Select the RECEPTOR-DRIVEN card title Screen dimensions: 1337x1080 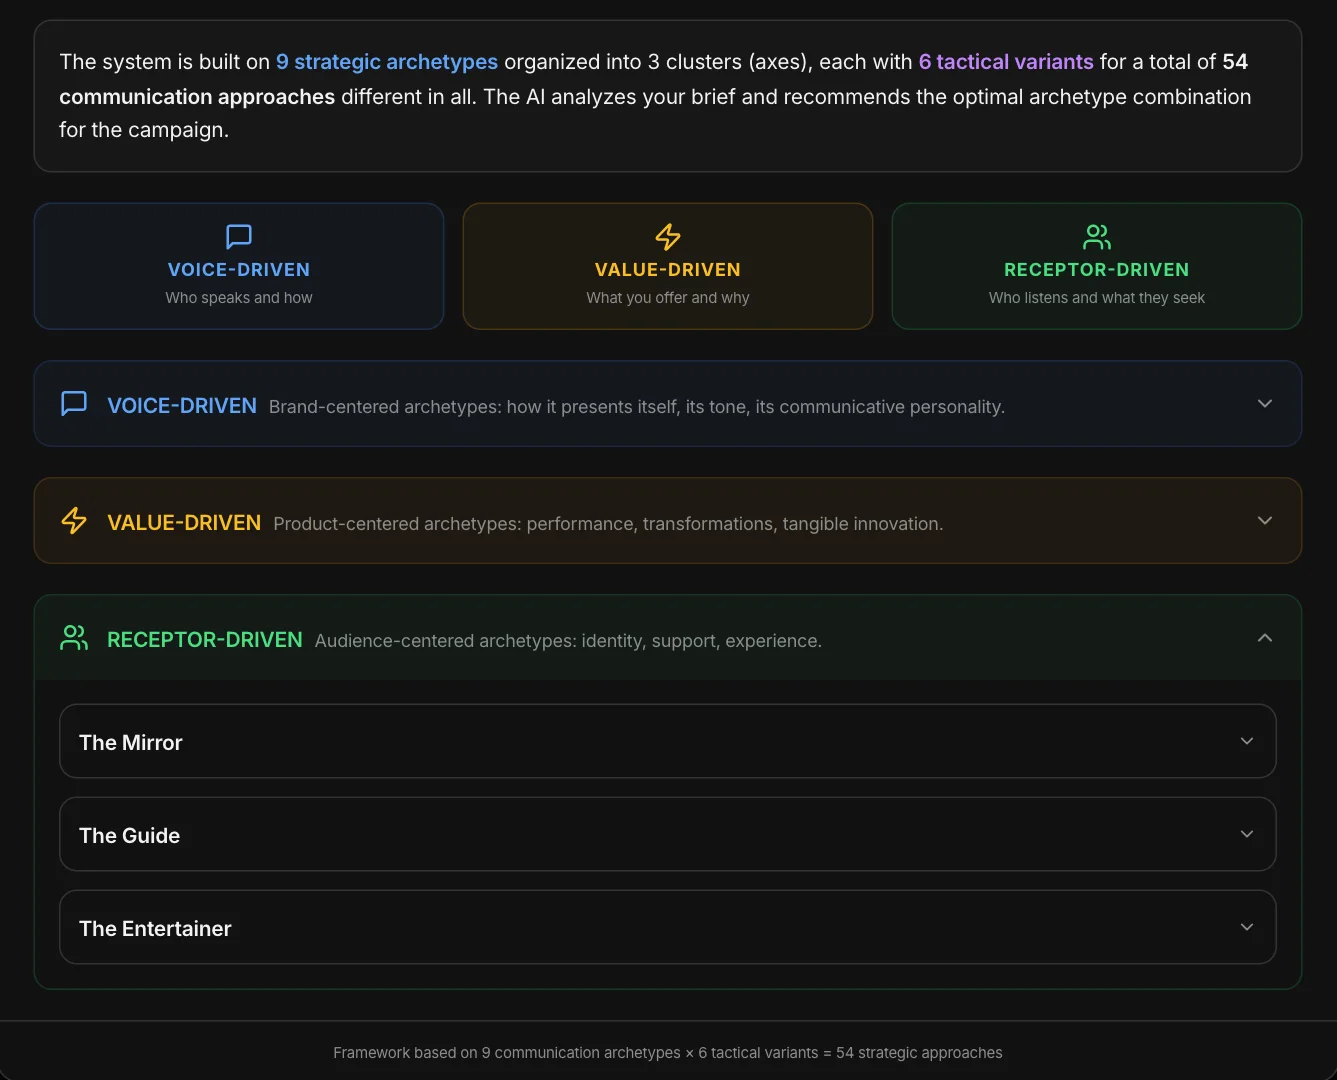tap(1097, 270)
